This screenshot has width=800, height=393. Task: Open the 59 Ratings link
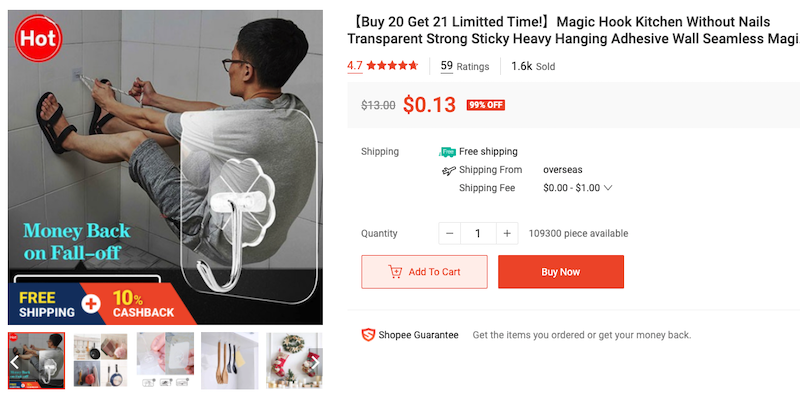[465, 66]
